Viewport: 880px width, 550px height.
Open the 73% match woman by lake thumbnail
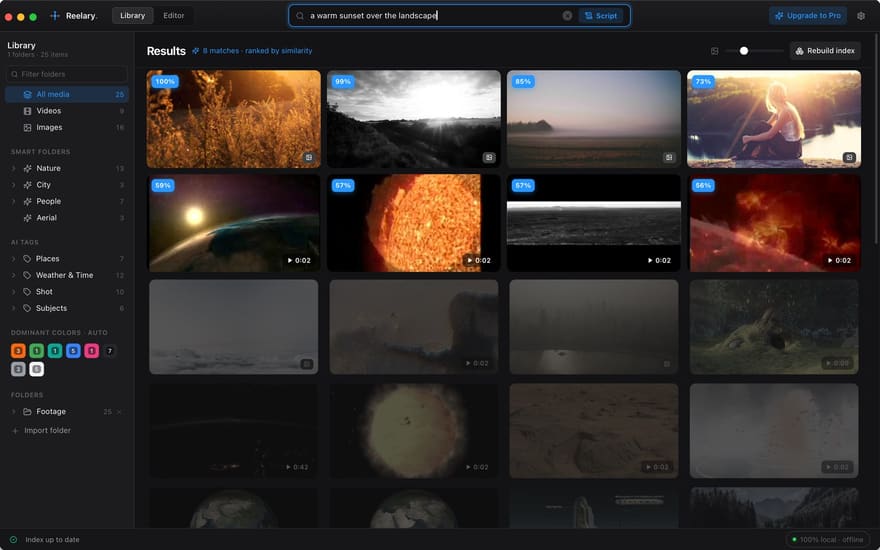[774, 119]
